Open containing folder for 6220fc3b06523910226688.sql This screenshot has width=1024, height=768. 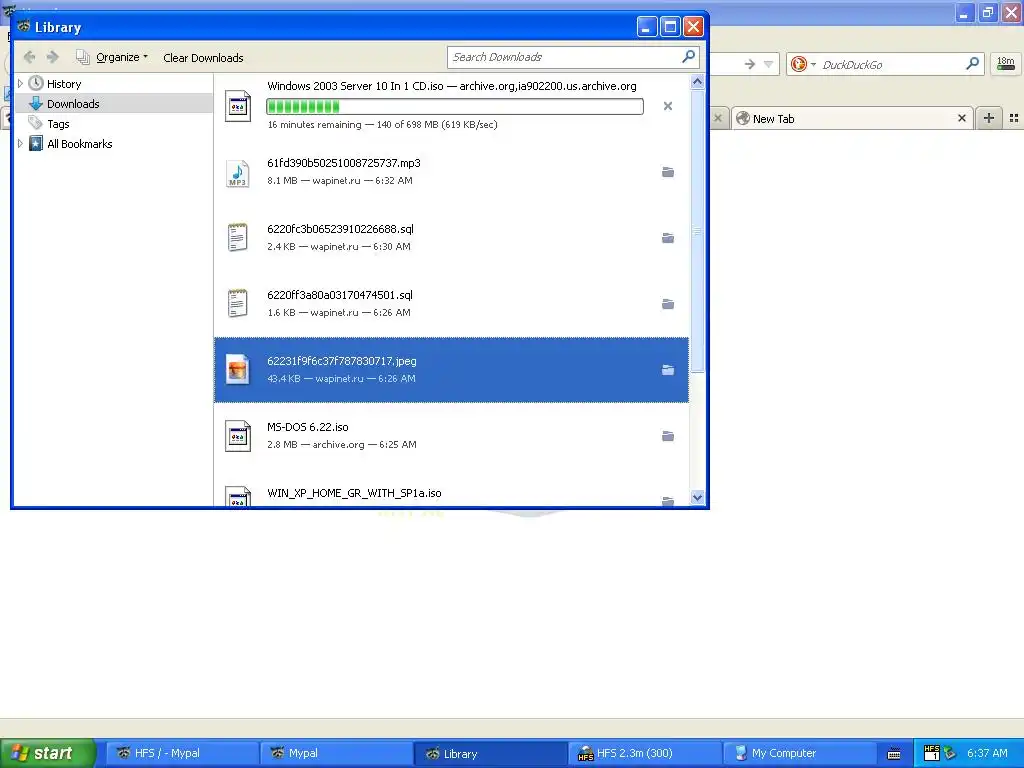[667, 238]
